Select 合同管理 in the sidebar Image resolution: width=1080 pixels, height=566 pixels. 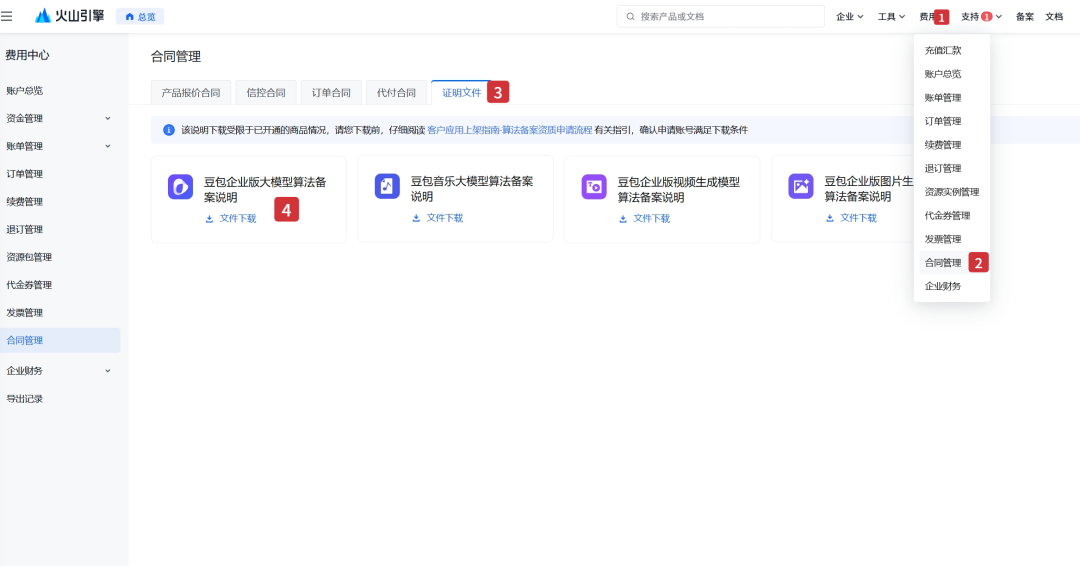point(60,340)
